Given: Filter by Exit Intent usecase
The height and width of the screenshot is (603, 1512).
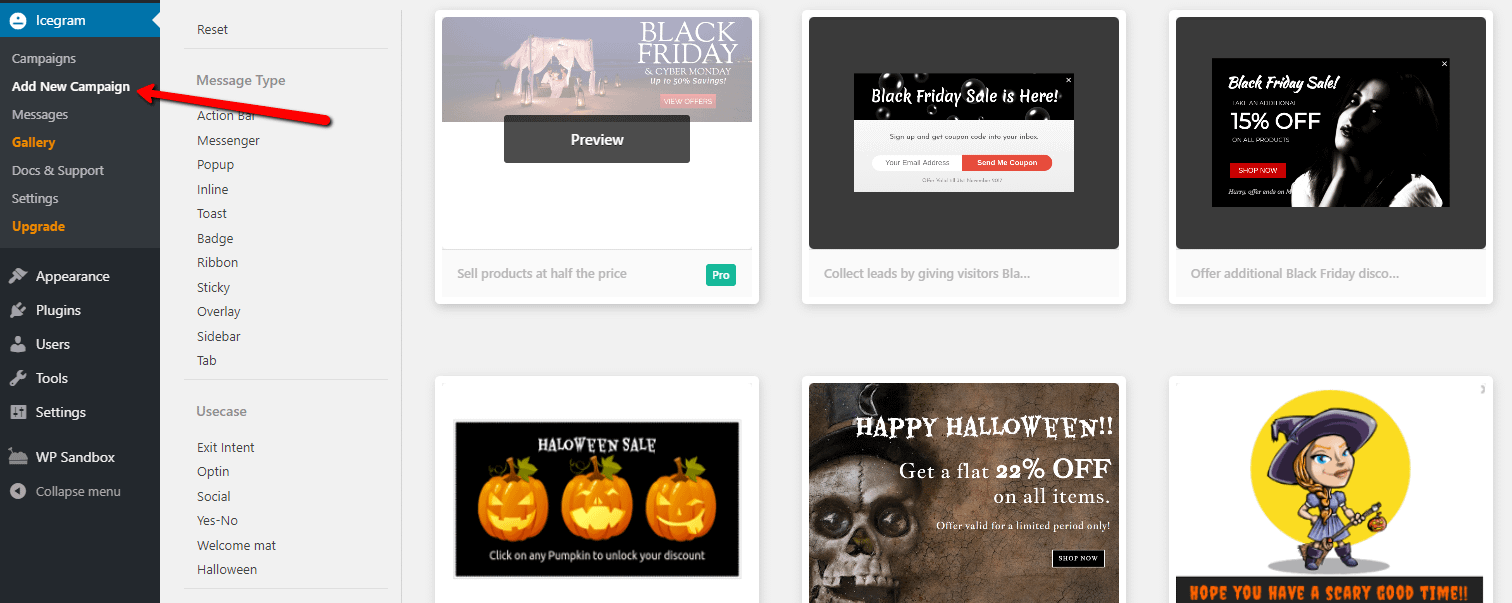Looking at the screenshot, I should coord(226,448).
